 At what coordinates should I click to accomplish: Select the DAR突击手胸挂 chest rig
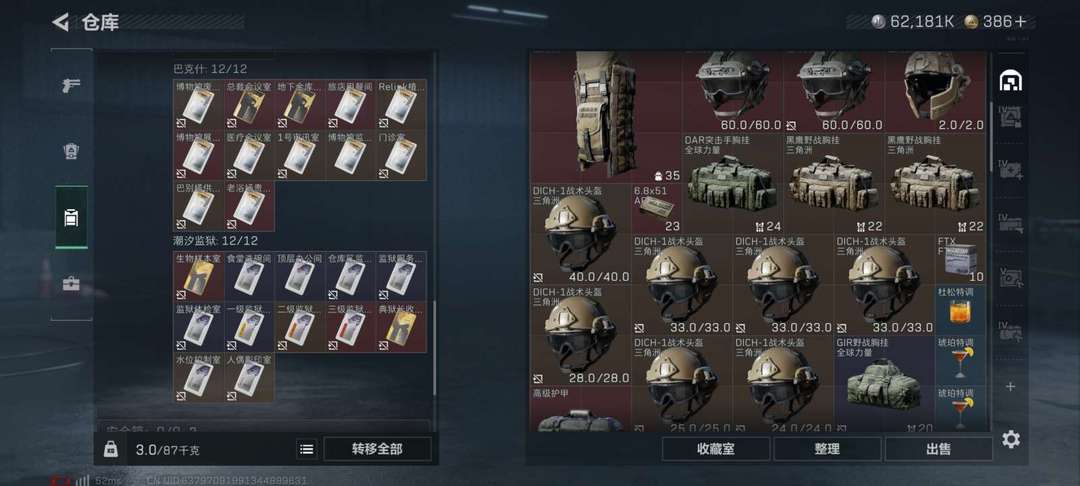(733, 184)
